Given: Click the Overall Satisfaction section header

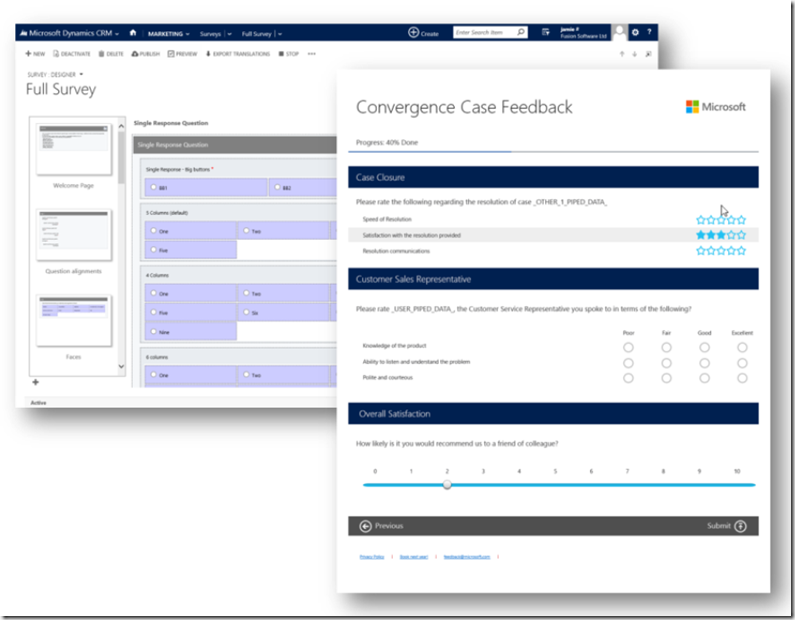Looking at the screenshot, I should coord(553,414).
